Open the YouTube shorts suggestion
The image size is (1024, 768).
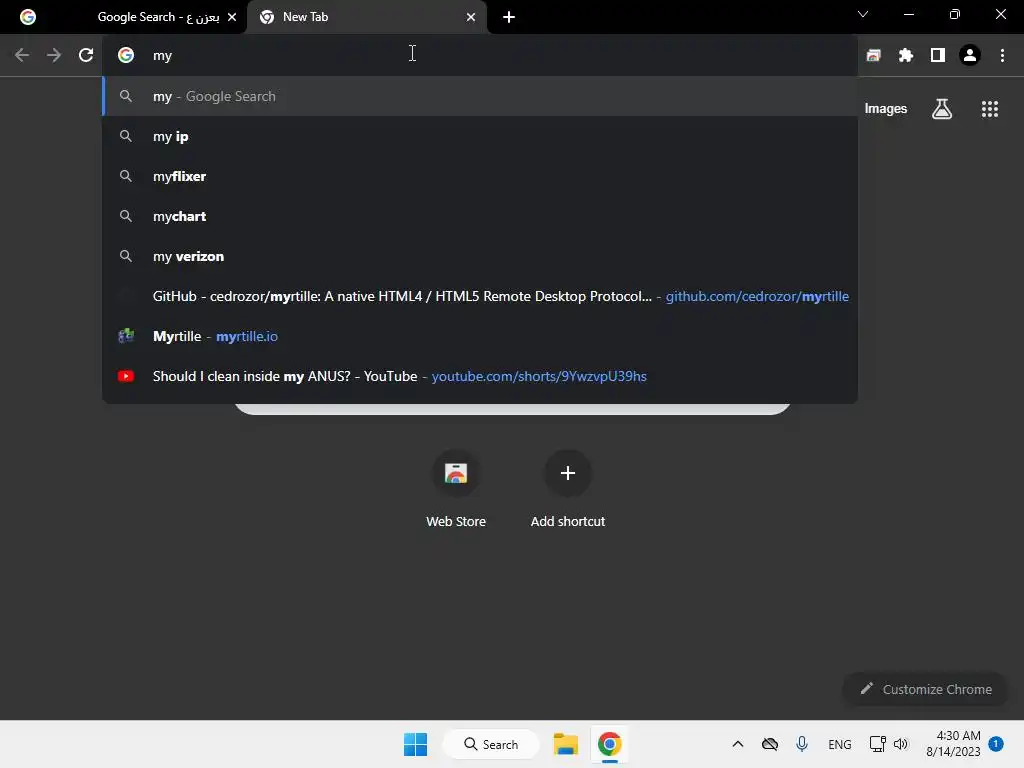(481, 376)
